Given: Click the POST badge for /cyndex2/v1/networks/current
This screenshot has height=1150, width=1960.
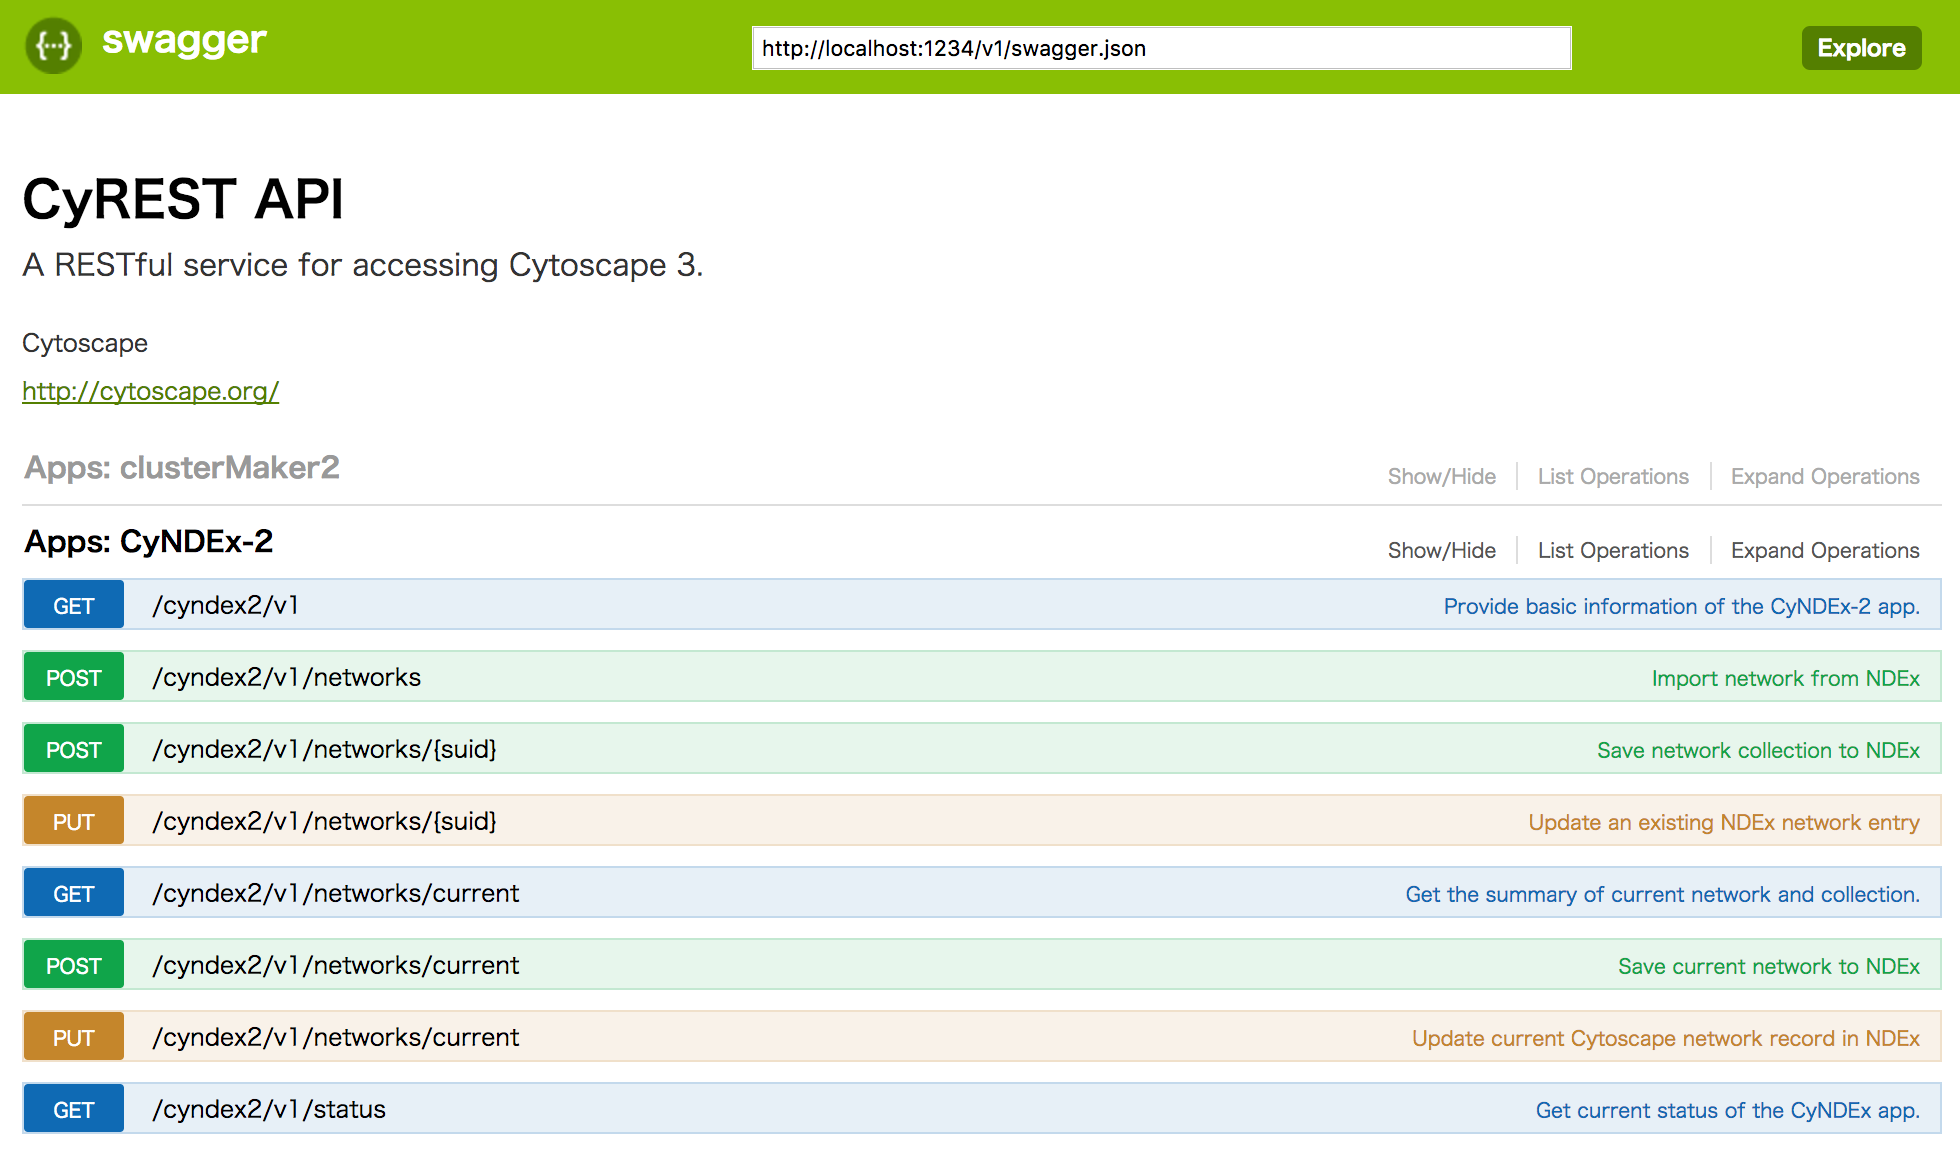Looking at the screenshot, I should (74, 966).
